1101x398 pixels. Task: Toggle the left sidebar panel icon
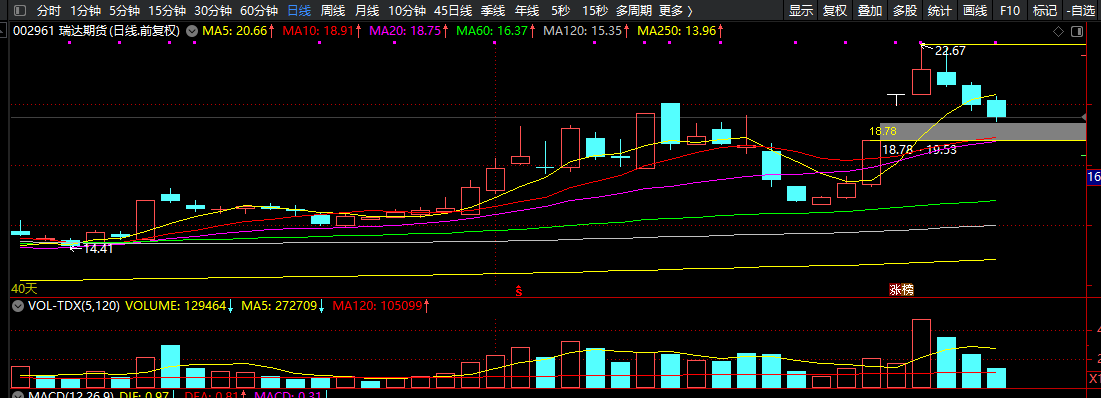coord(20,11)
